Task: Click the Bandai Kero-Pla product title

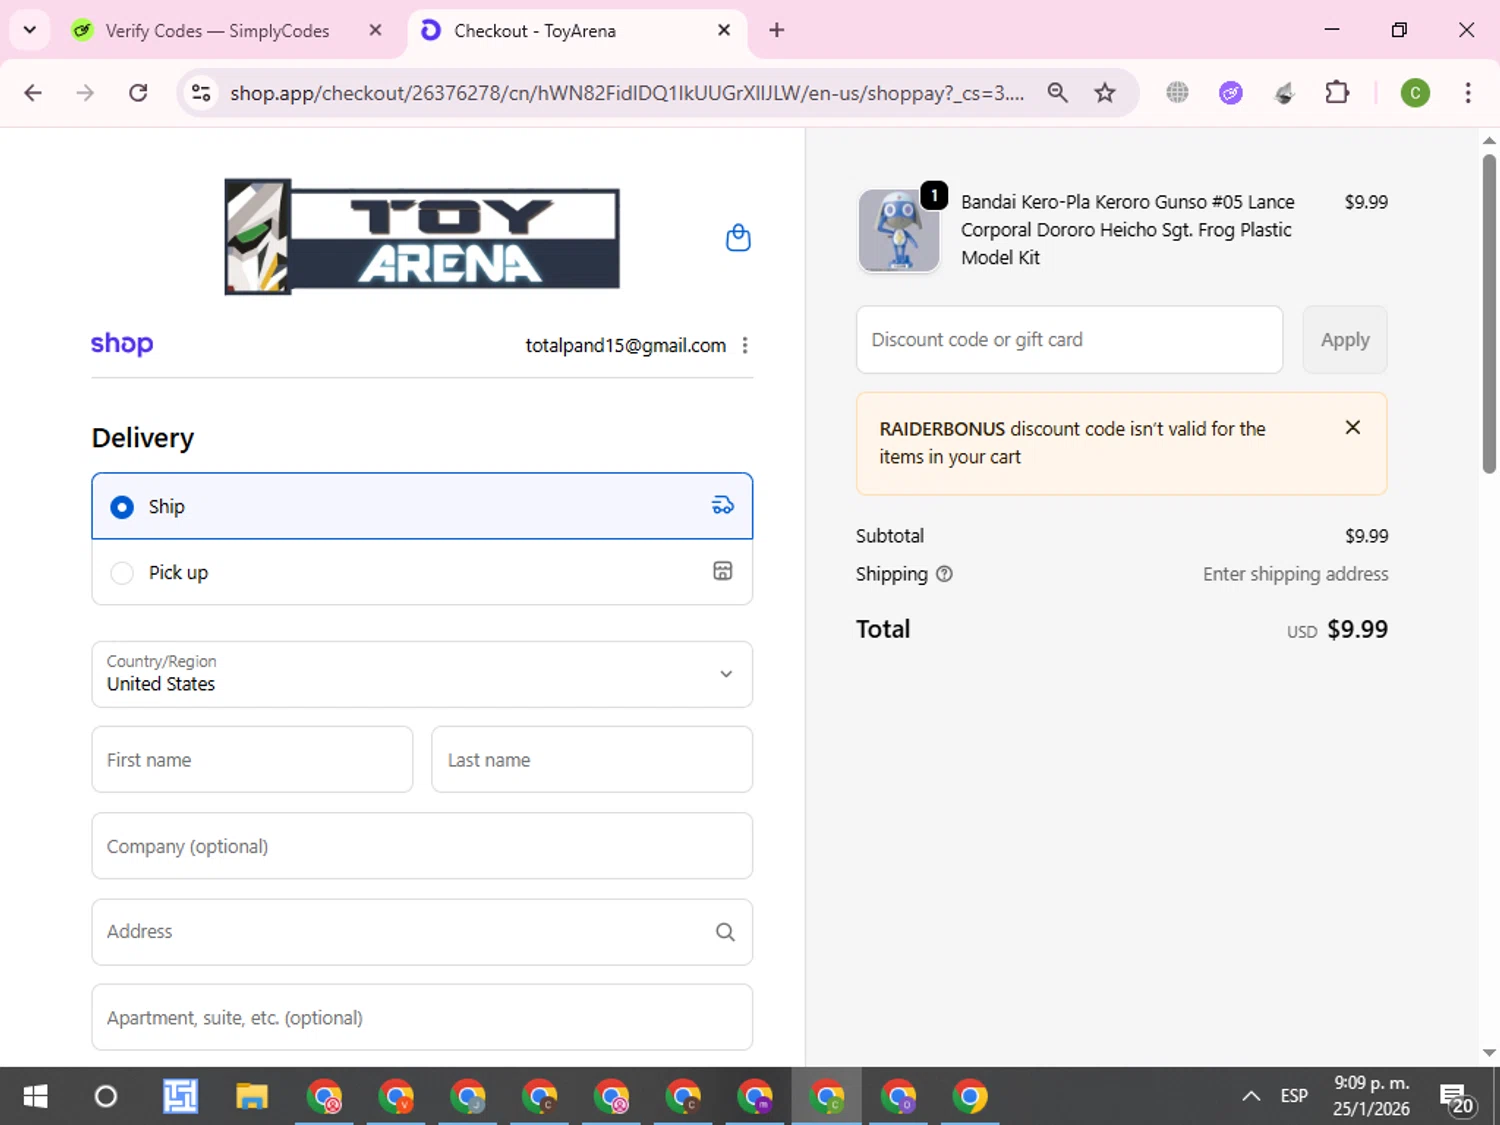Action: 1128,230
